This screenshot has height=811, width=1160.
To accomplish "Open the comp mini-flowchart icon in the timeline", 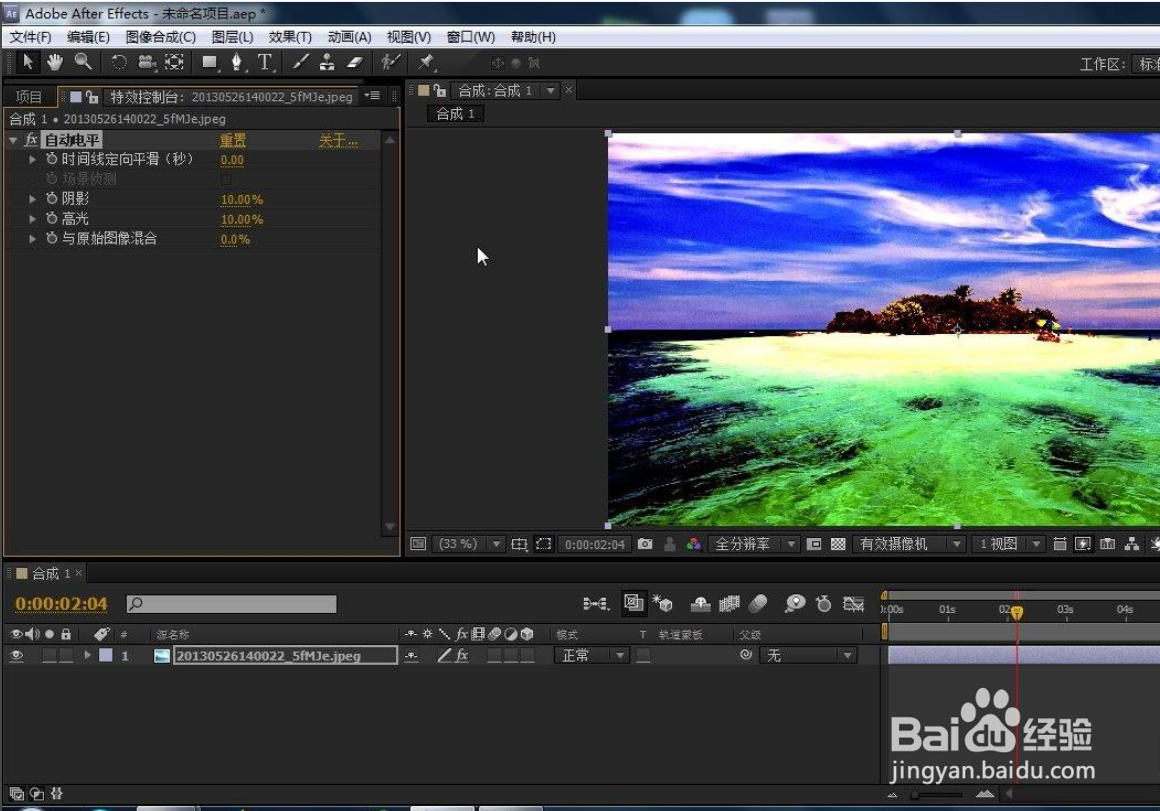I will click(x=596, y=604).
